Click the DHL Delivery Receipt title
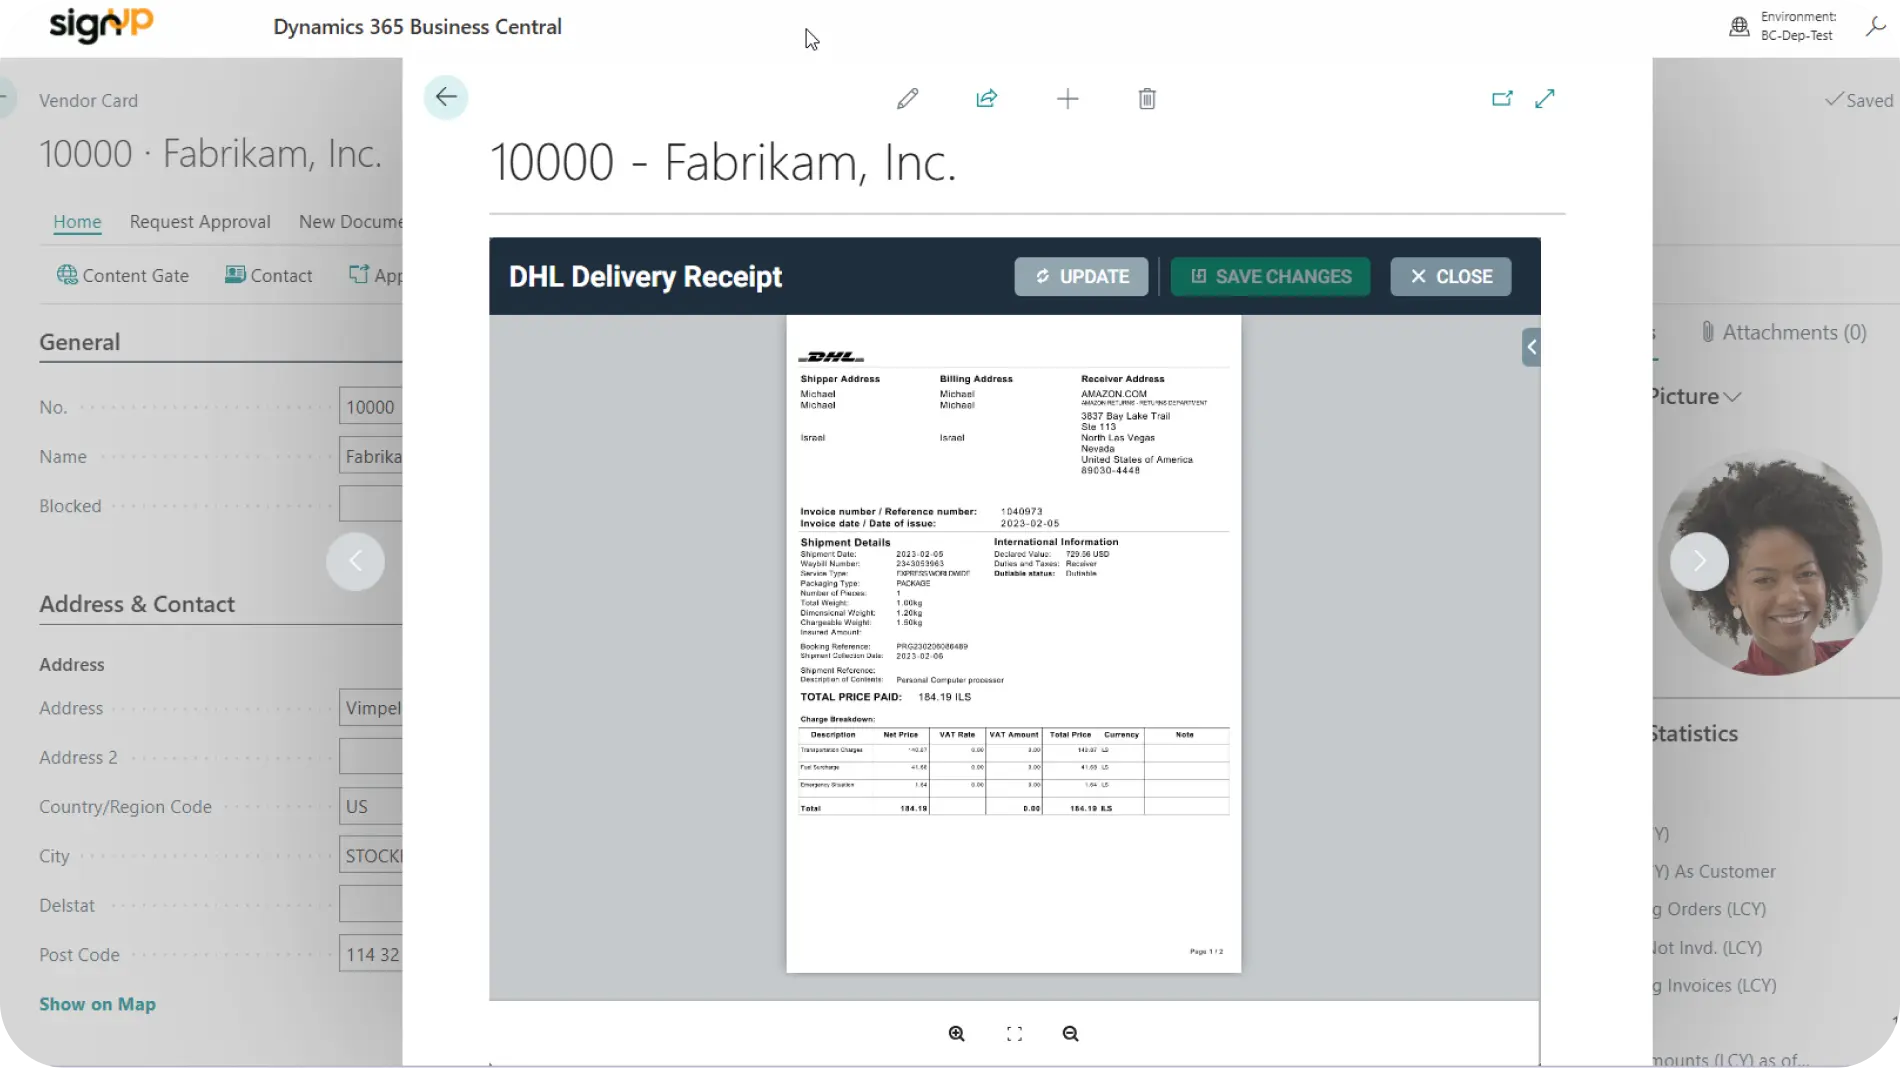 [x=645, y=276]
